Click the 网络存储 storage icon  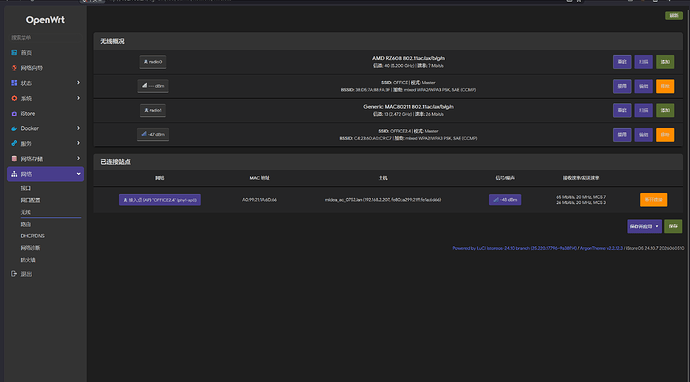tap(14, 158)
